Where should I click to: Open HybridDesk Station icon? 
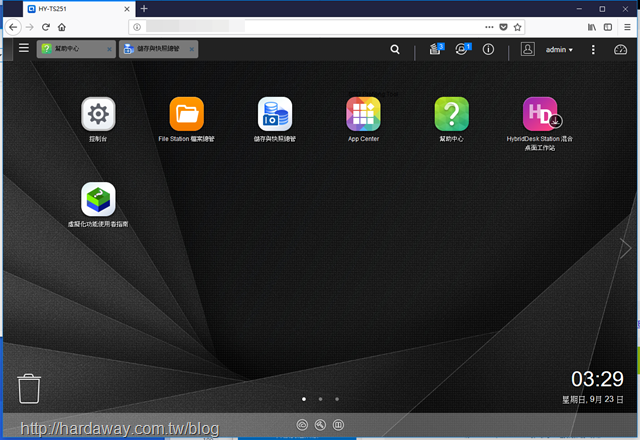[x=540, y=114]
